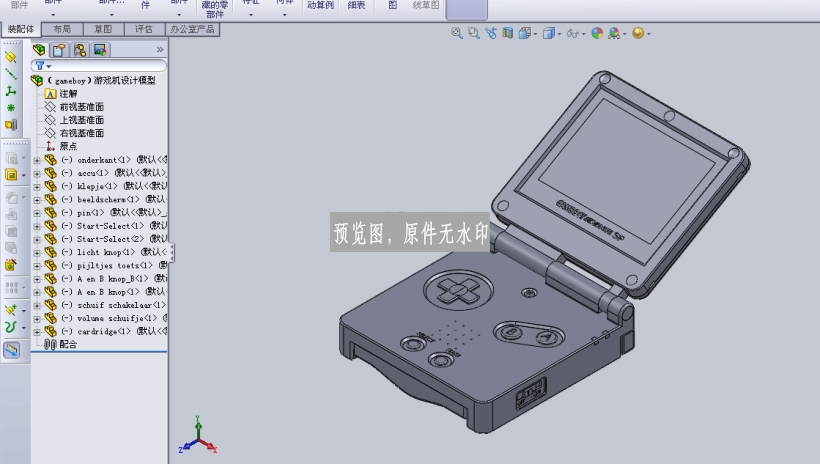The height and width of the screenshot is (464, 820).
Task: Select the 右视基准面 plane
Action: tap(75, 133)
